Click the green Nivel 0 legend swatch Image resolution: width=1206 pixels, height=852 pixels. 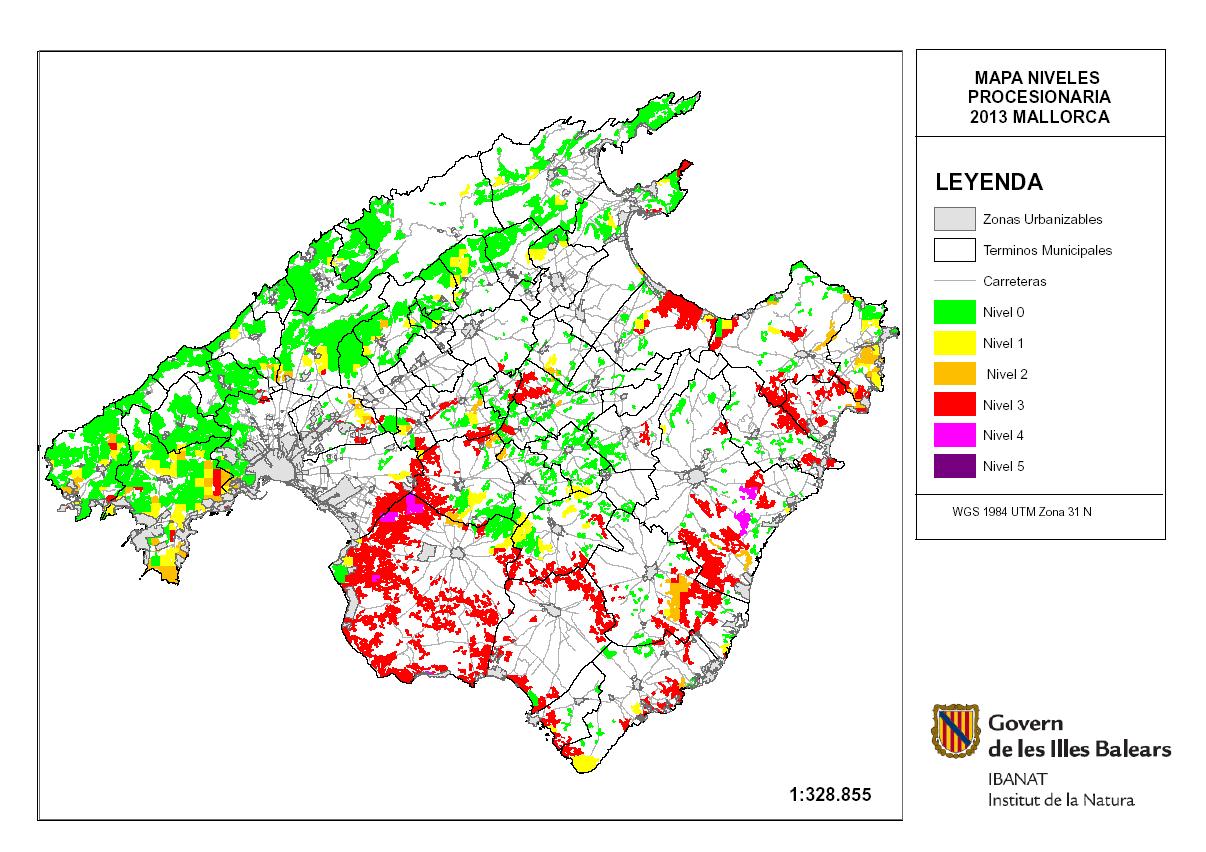[x=953, y=312]
